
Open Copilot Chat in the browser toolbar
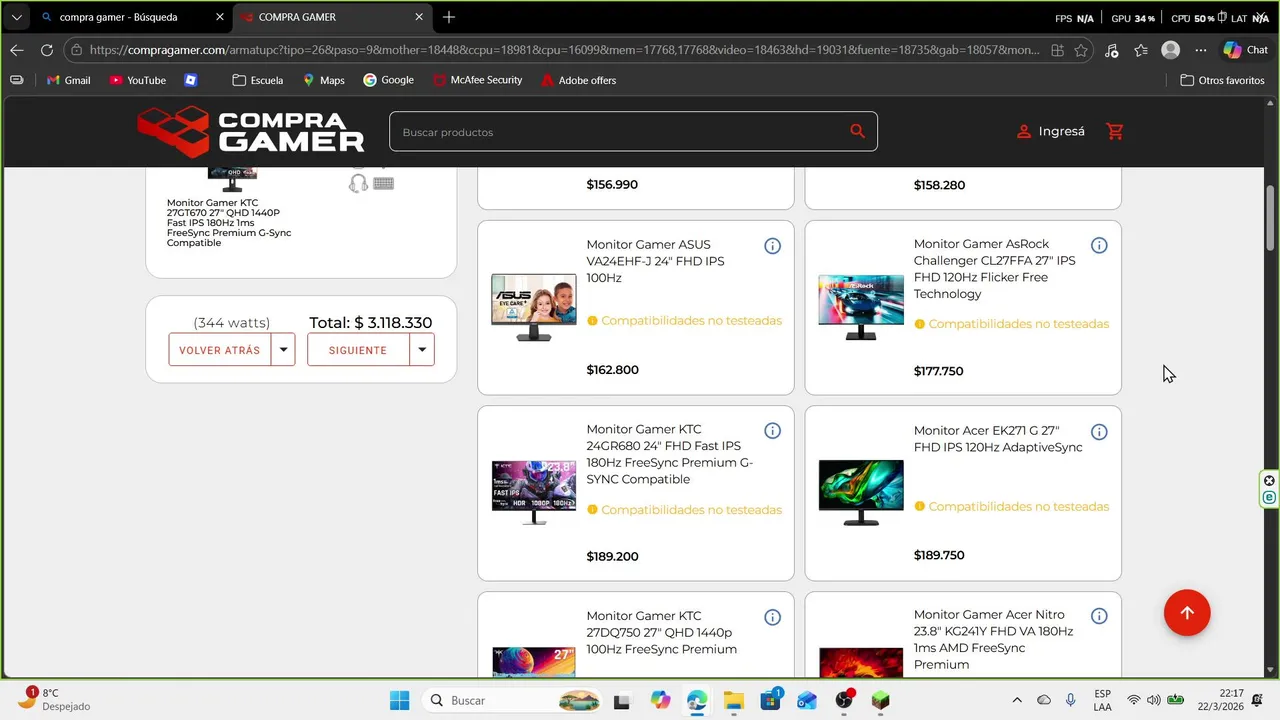pyautogui.click(x=1245, y=50)
